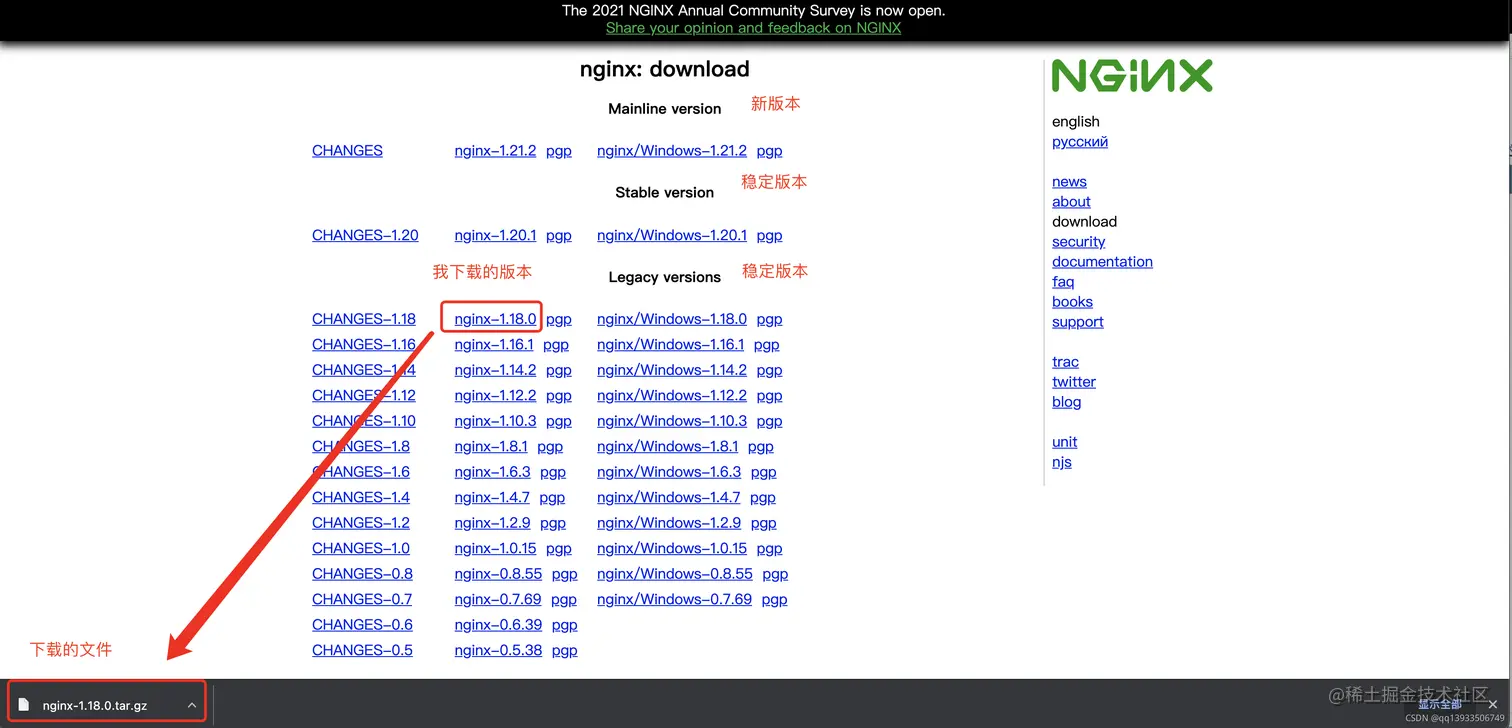Download nginx-1.8.1 source
1512x728 pixels.
[491, 447]
